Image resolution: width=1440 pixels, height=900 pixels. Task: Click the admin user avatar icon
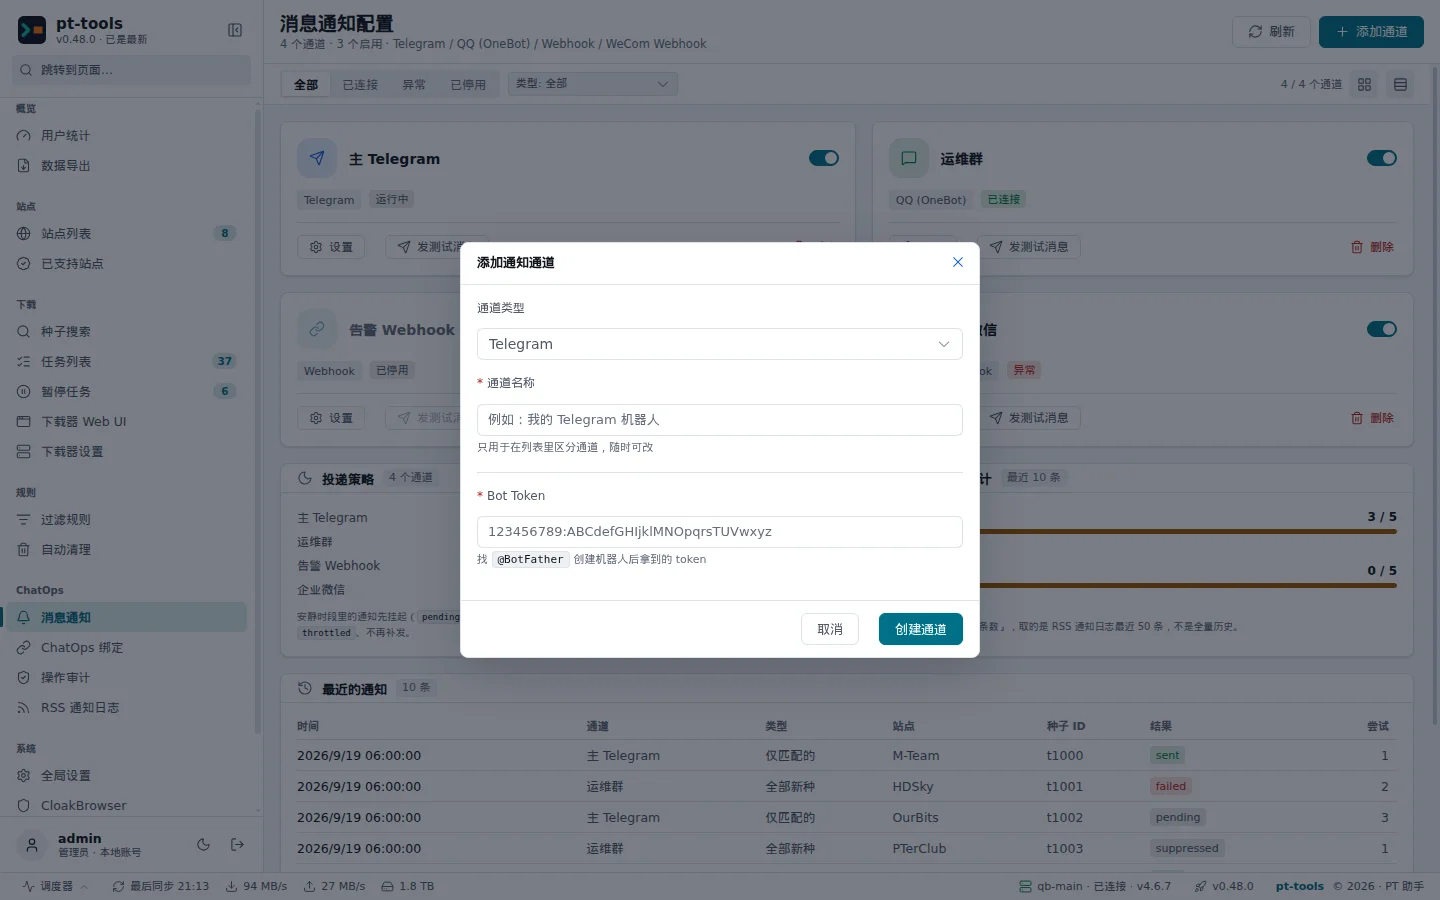[32, 845]
